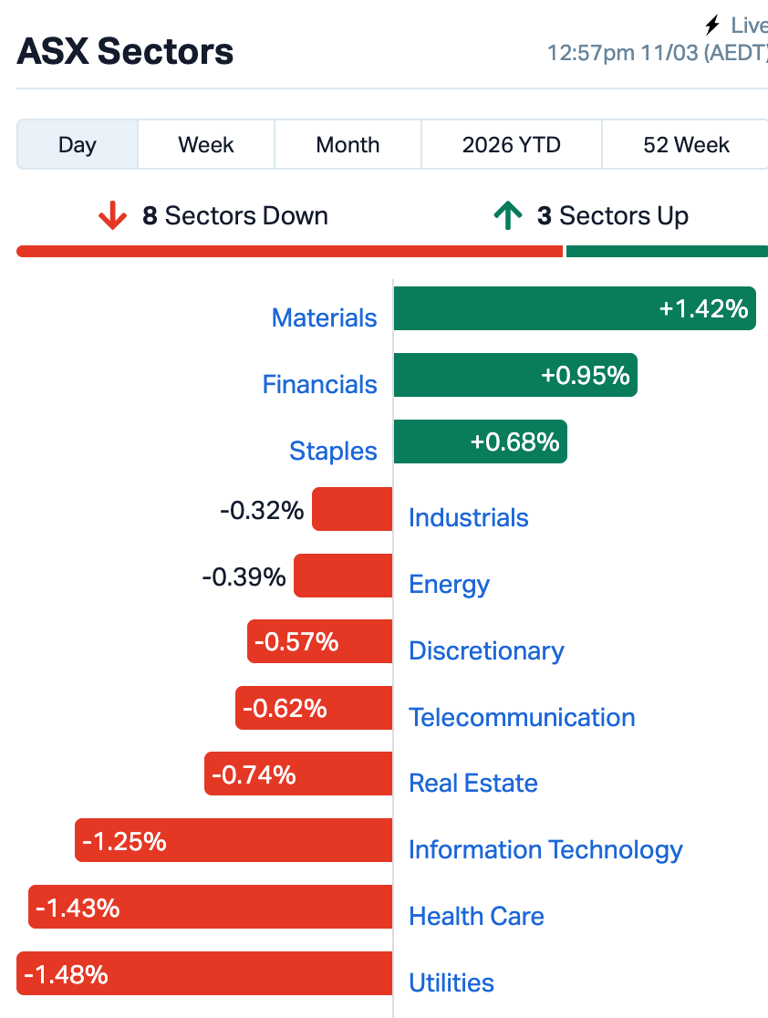
Task: Switch to the Month tab
Action: (x=347, y=144)
